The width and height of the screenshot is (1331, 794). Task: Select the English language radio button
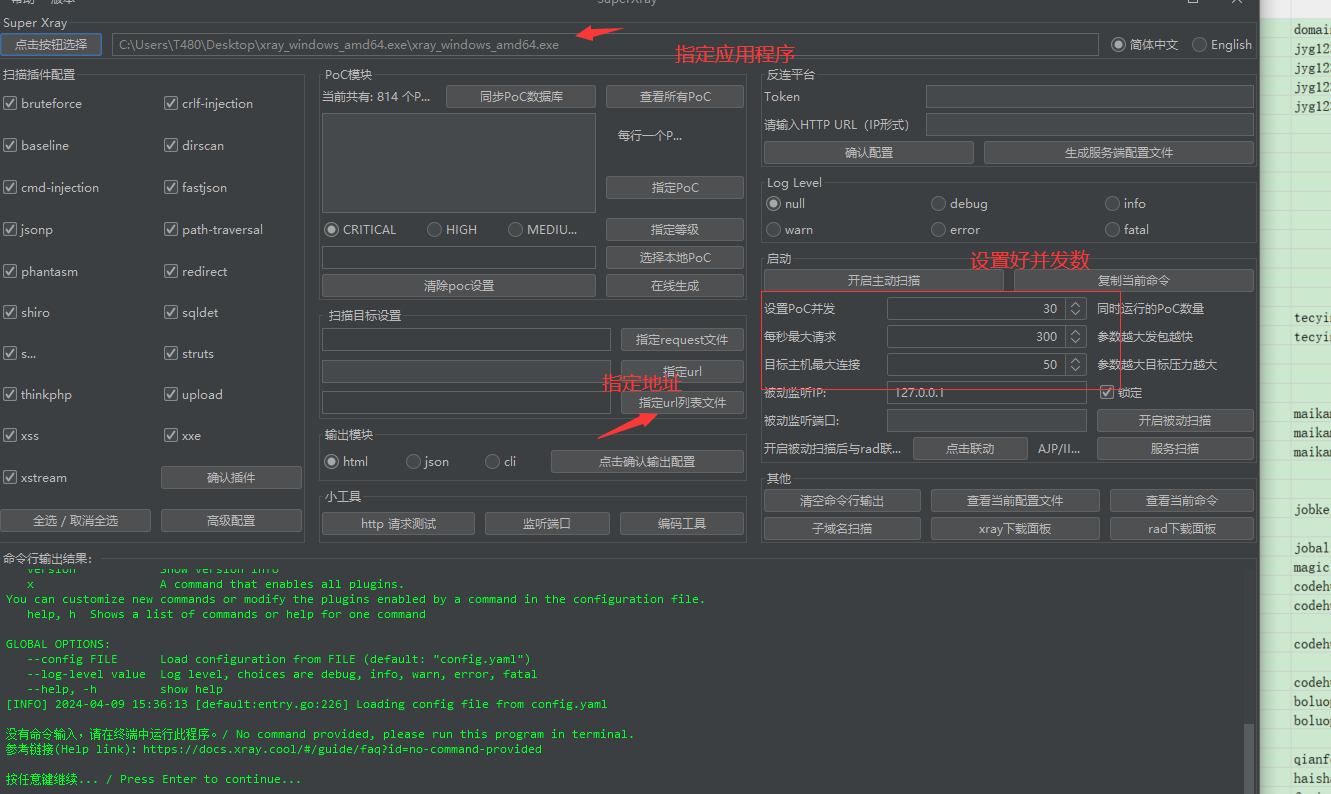coord(1199,44)
